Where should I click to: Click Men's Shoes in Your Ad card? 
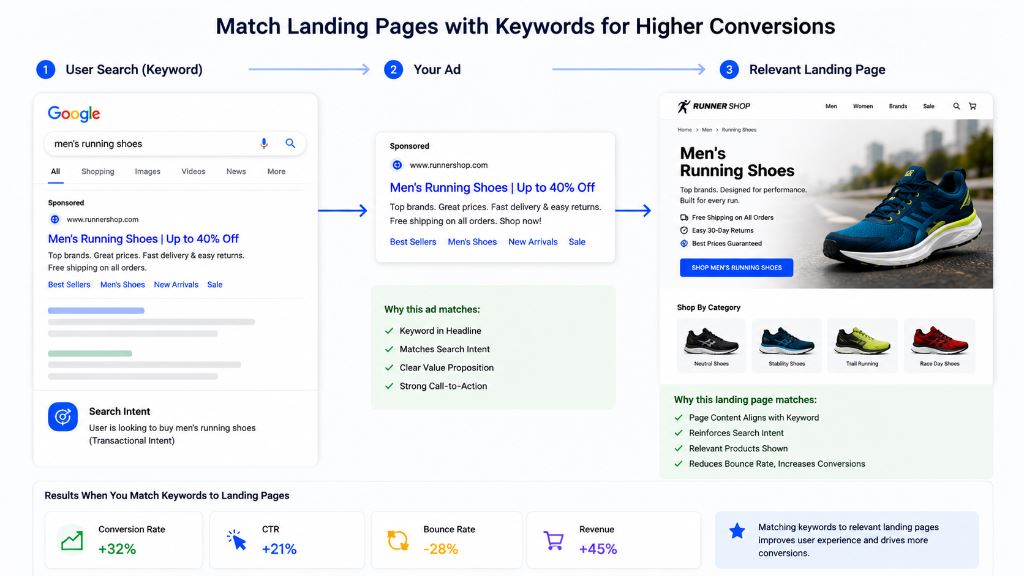(472, 242)
